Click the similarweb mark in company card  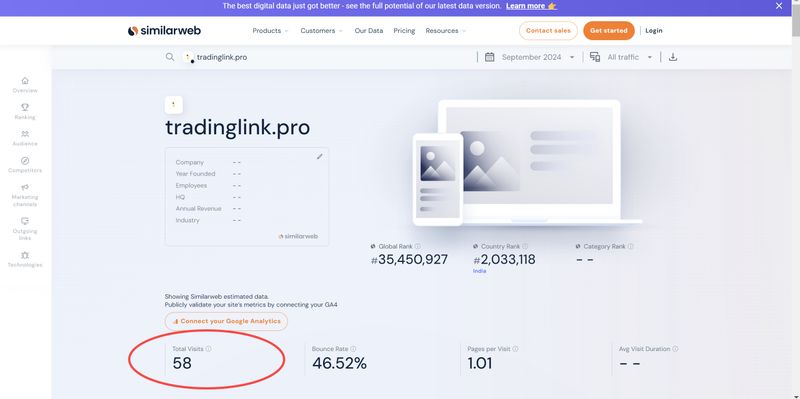(x=298, y=236)
